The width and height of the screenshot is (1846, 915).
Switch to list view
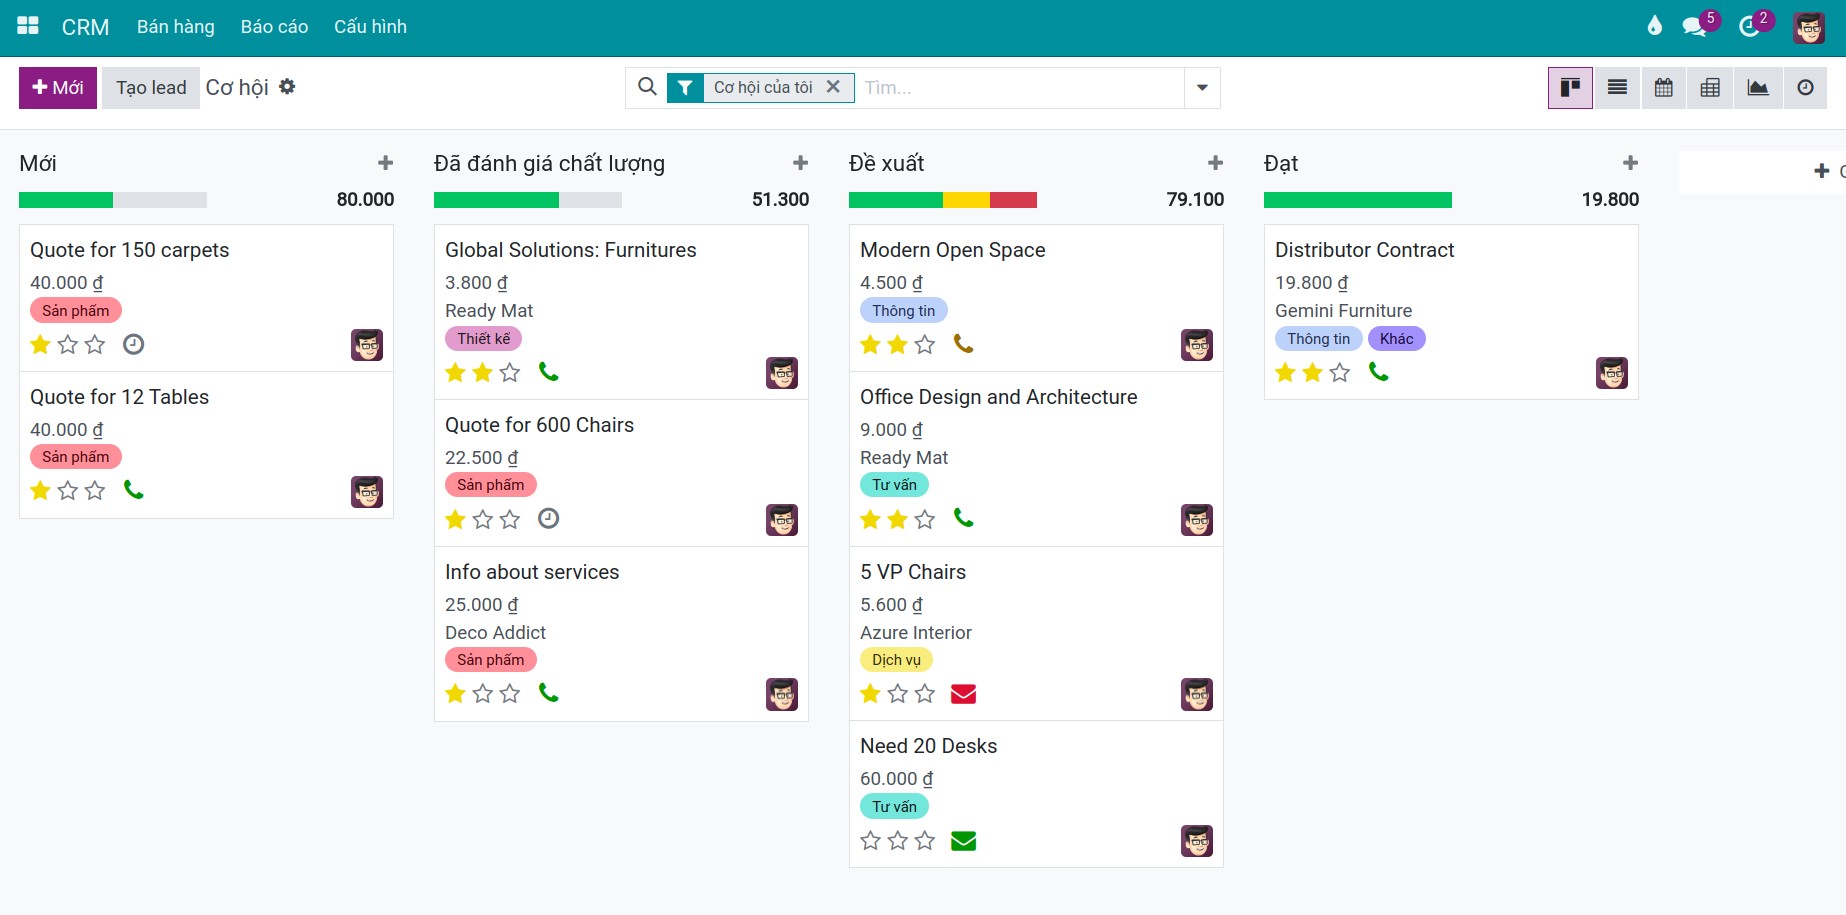click(1617, 88)
